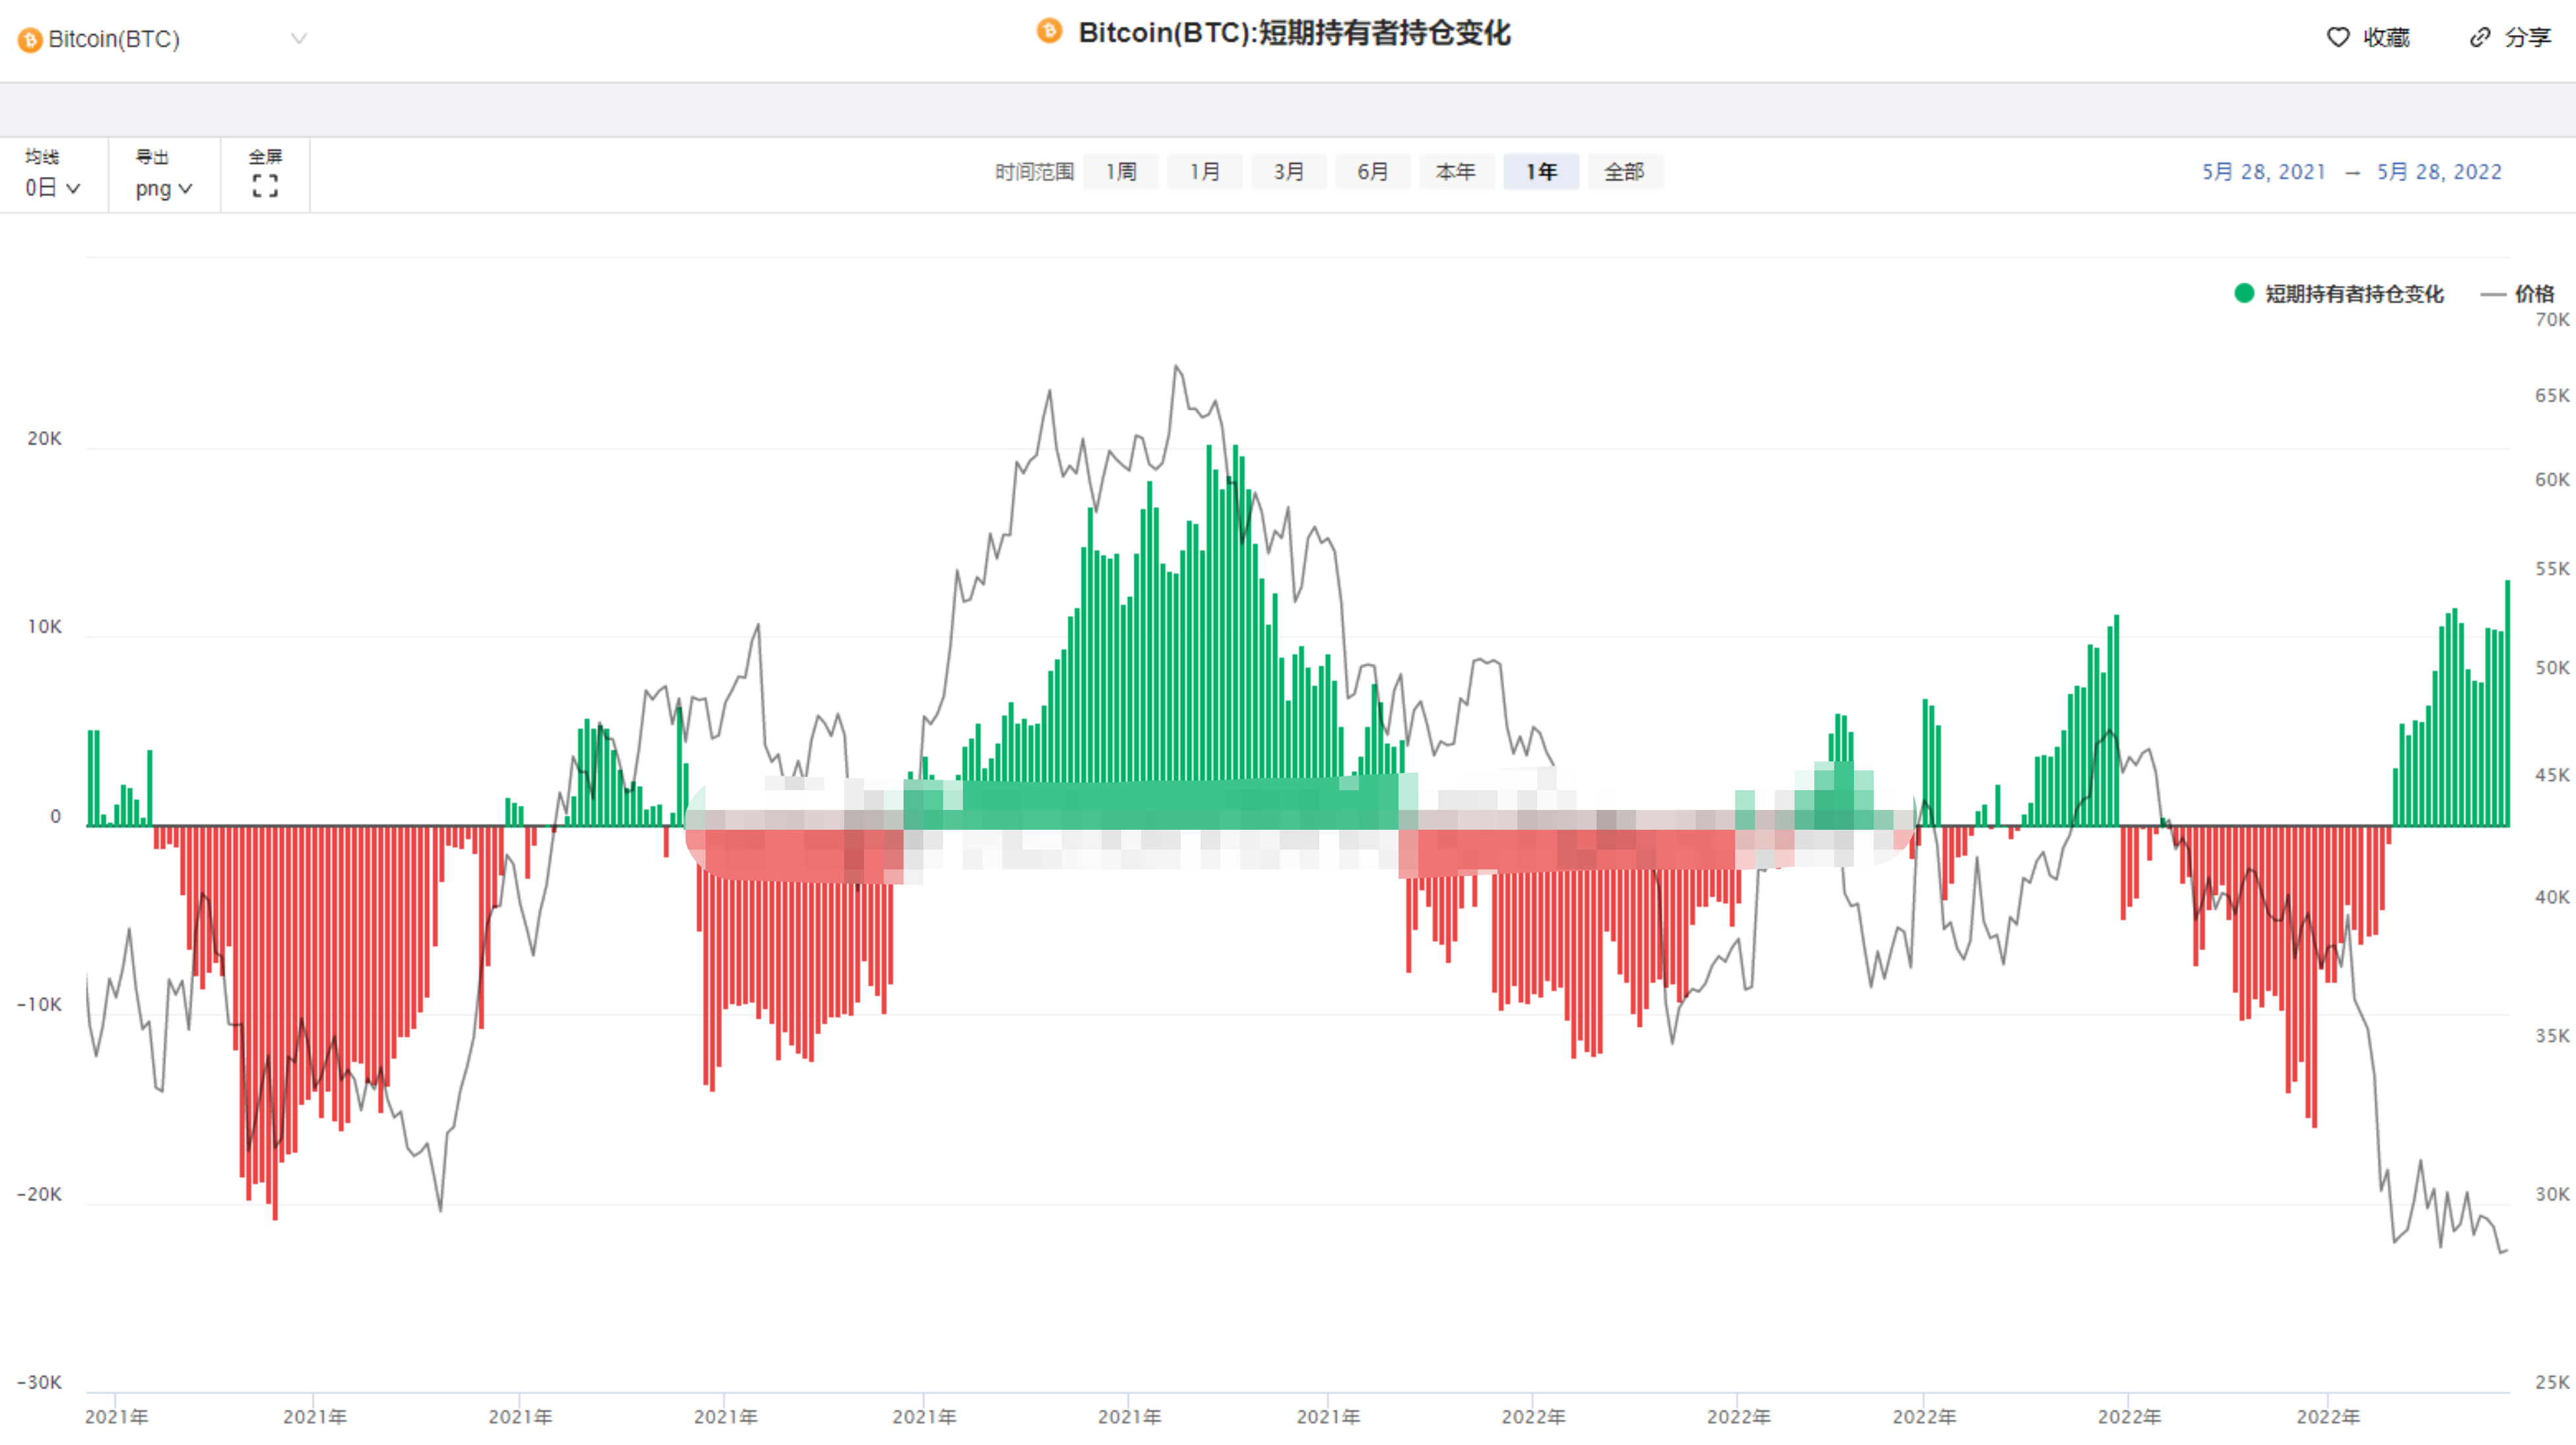Expand the moving average 0日 dropdown

click(52, 188)
